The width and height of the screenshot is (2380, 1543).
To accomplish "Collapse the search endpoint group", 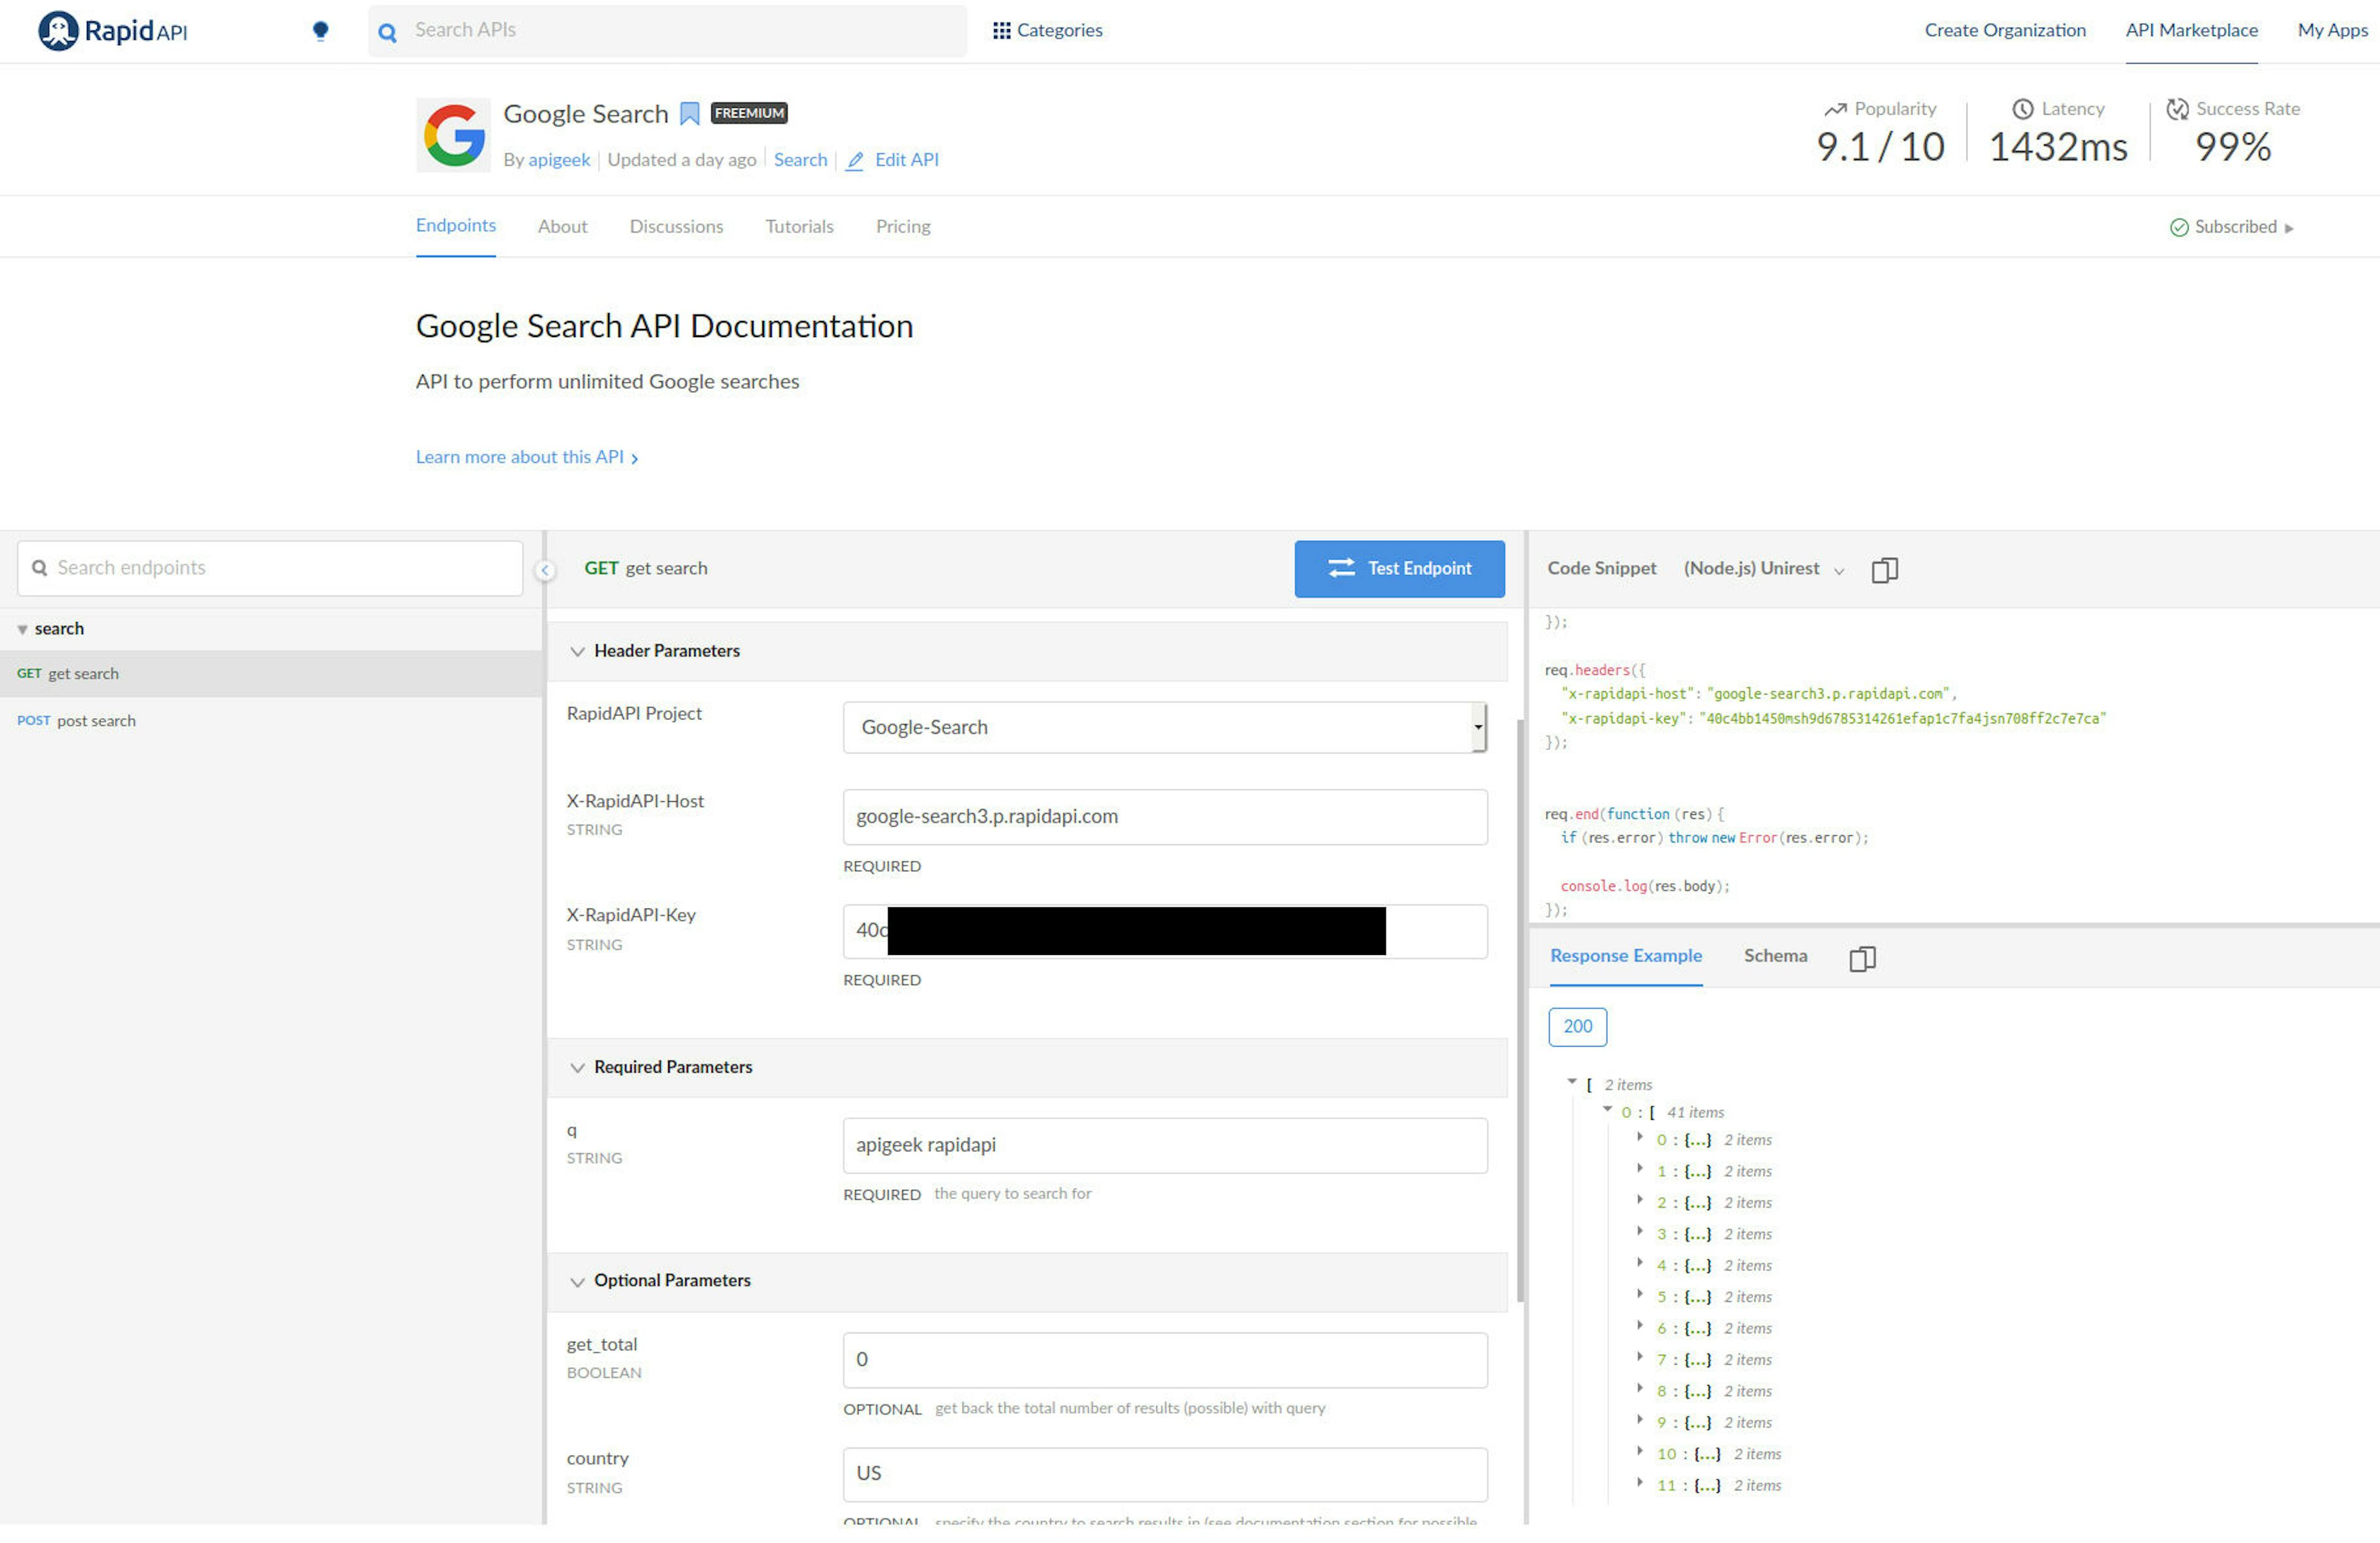I will click(22, 630).
